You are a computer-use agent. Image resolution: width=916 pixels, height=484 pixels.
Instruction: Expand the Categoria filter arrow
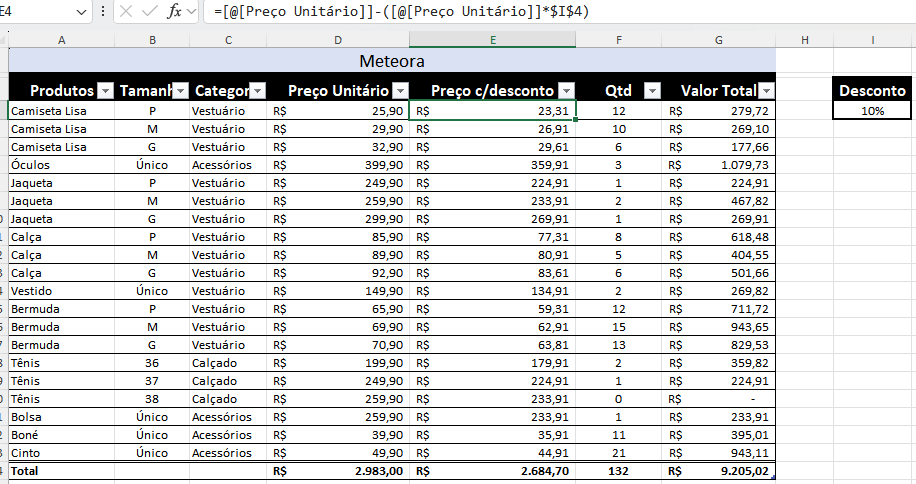(x=257, y=91)
